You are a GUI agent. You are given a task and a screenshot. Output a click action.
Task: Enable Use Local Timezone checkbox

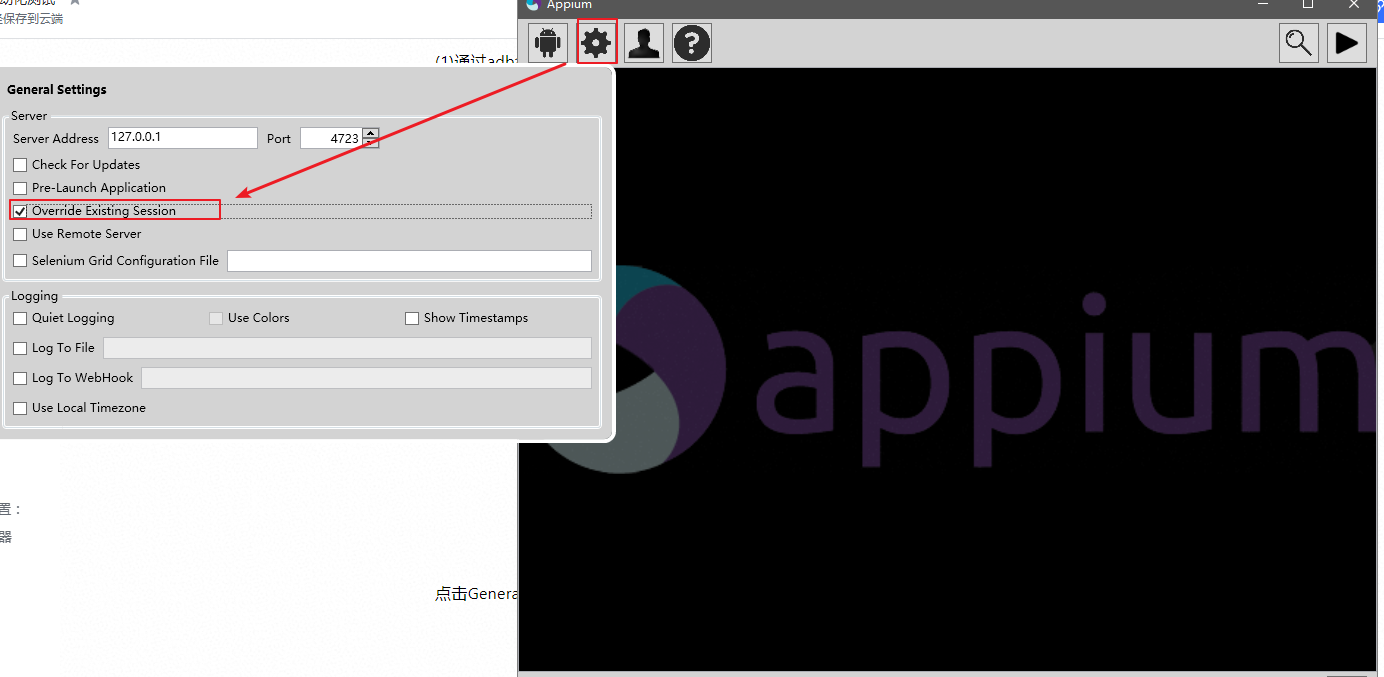click(x=20, y=408)
